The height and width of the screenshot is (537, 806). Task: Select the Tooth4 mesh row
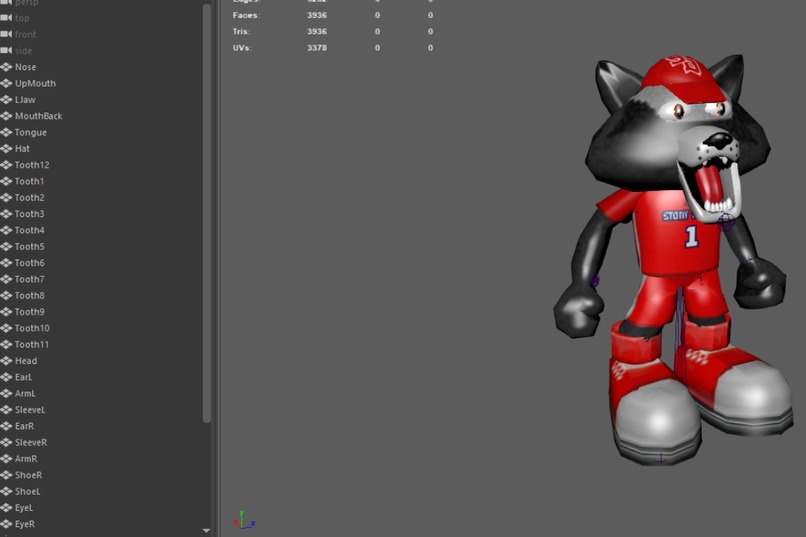click(x=29, y=230)
